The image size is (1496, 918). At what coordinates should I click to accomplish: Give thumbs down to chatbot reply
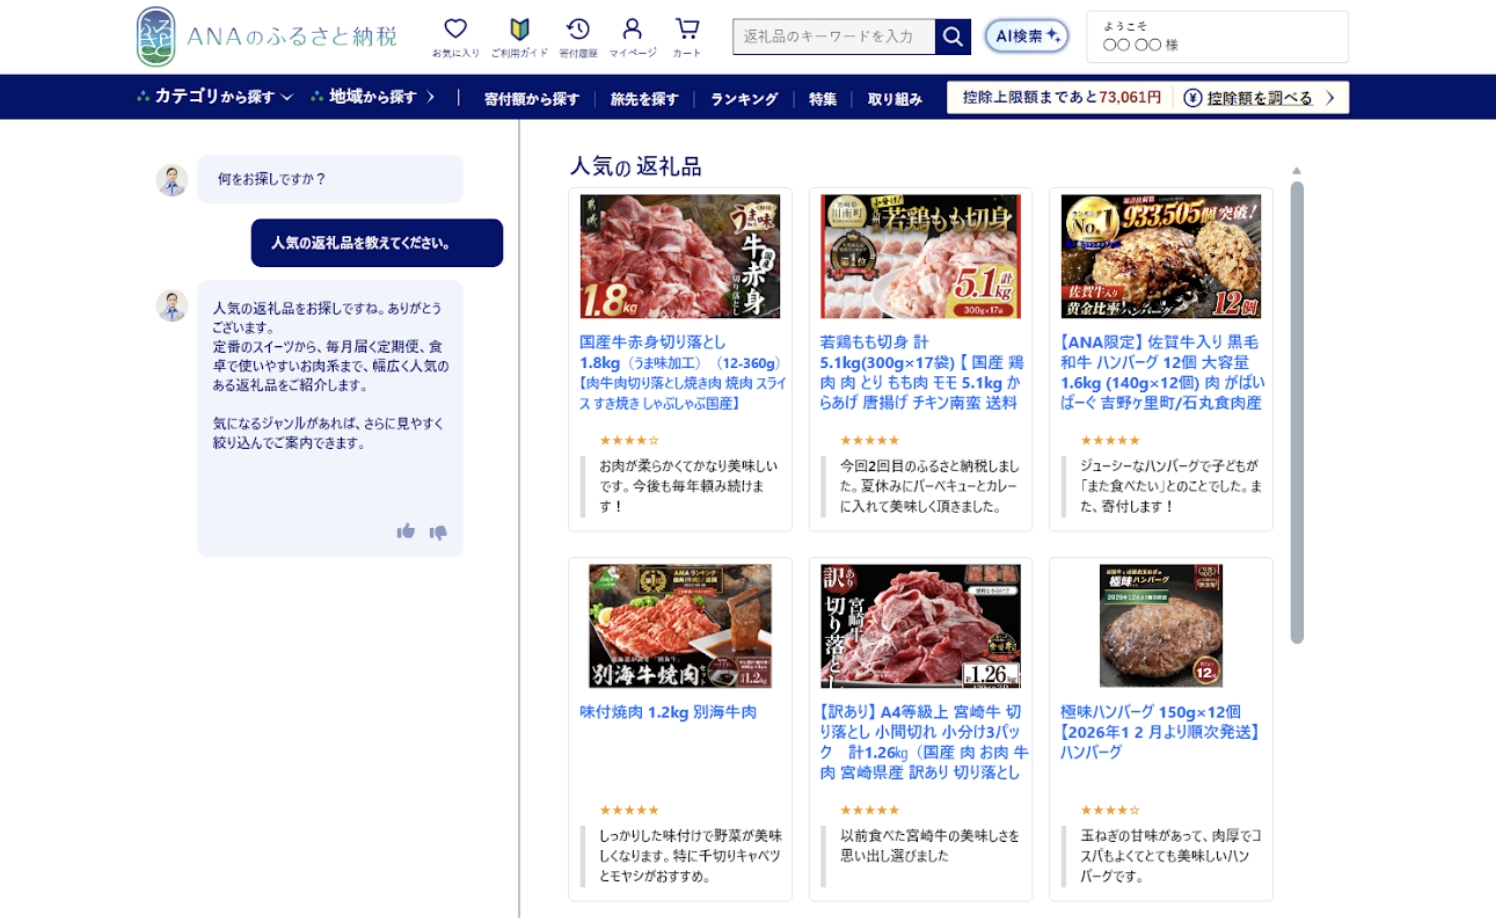pos(438,532)
